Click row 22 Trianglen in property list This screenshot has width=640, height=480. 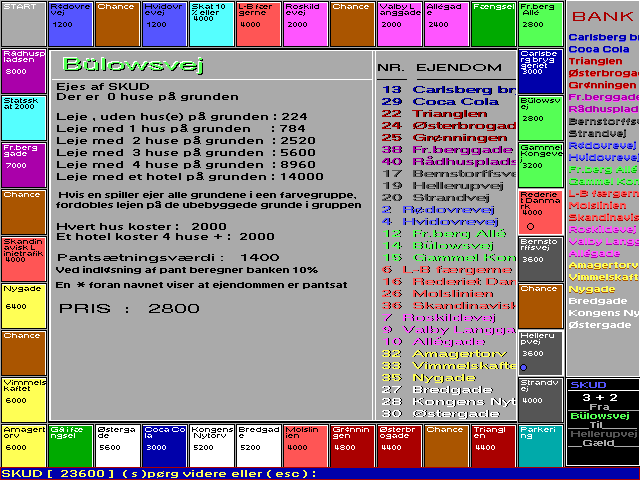[x=434, y=113]
